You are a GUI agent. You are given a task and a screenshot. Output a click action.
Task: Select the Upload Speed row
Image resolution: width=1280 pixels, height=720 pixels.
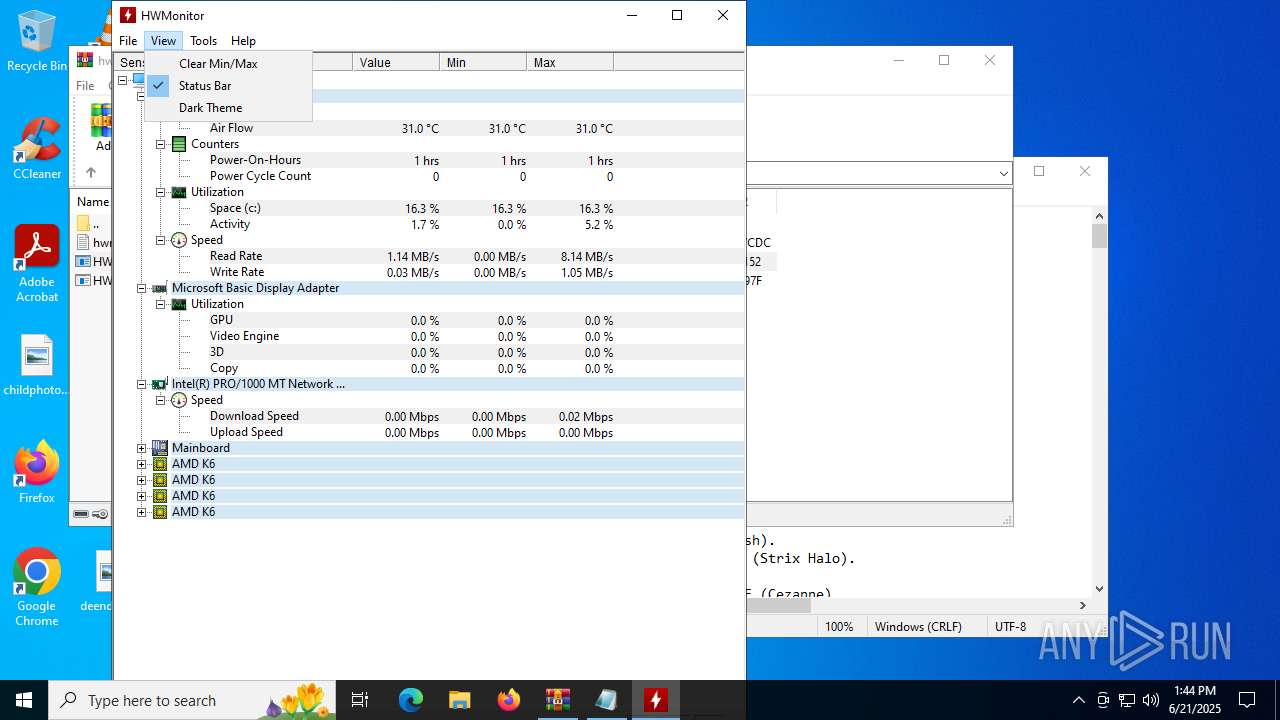(429, 432)
